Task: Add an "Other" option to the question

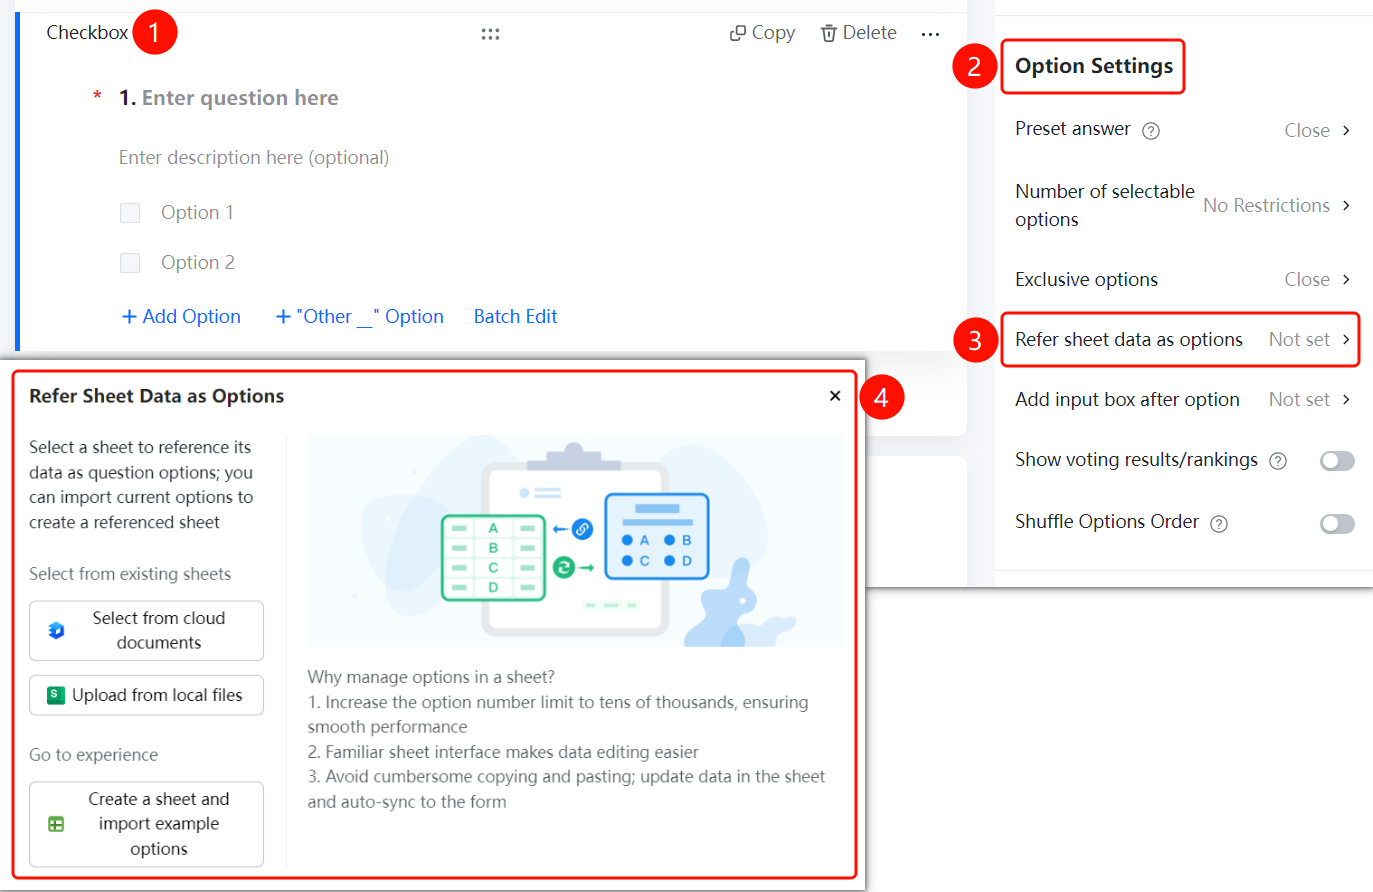Action: click(x=360, y=317)
